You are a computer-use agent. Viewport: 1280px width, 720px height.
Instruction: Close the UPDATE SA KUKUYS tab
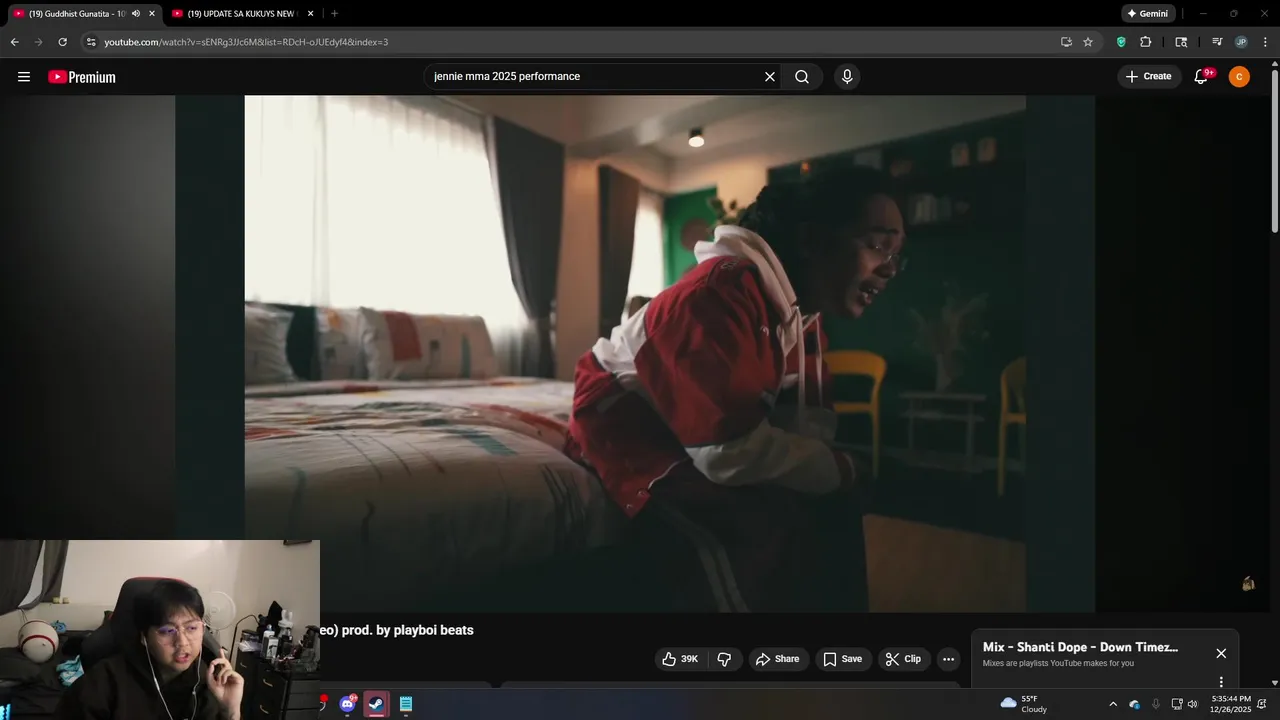[x=310, y=14]
